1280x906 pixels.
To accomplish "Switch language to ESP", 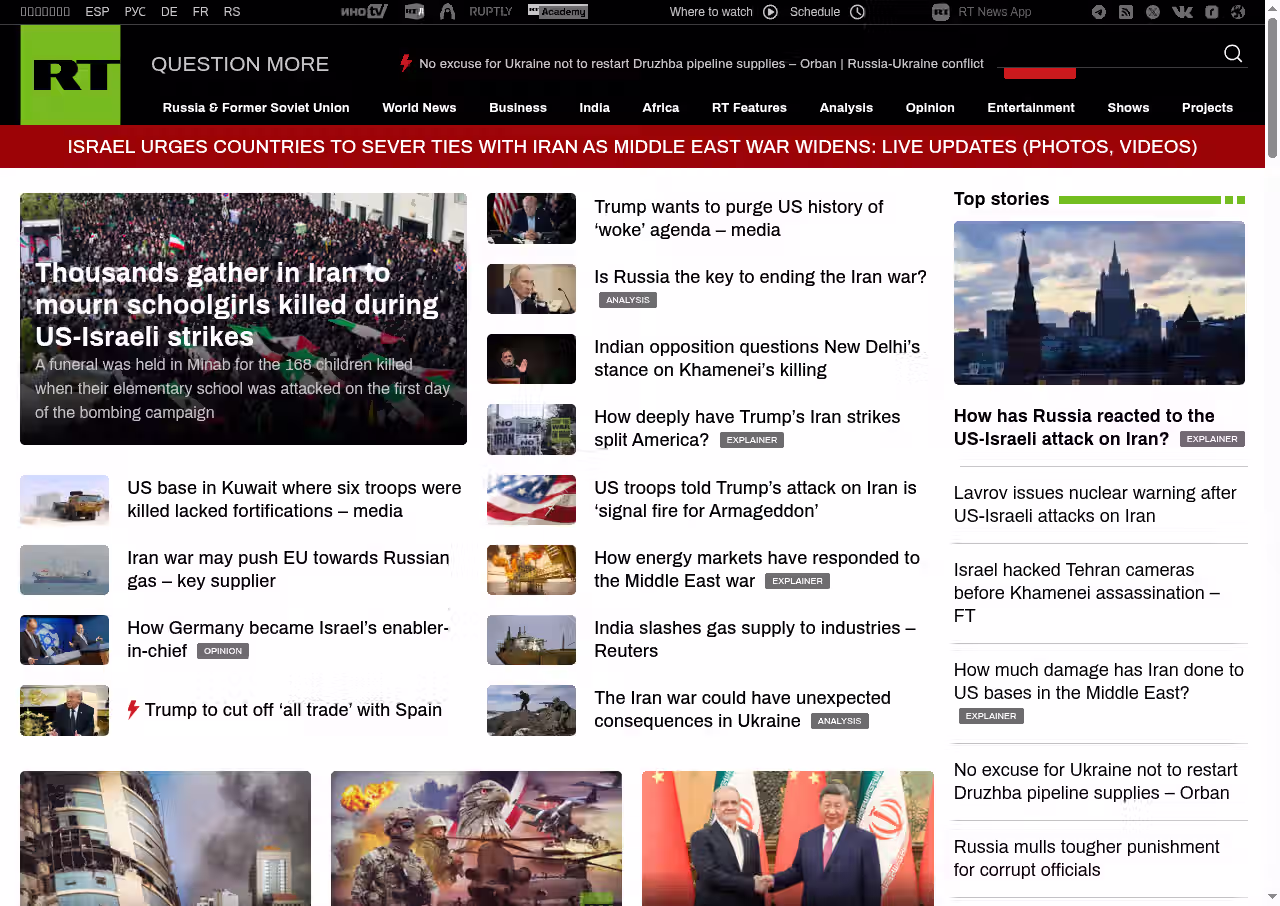I will 97,12.
